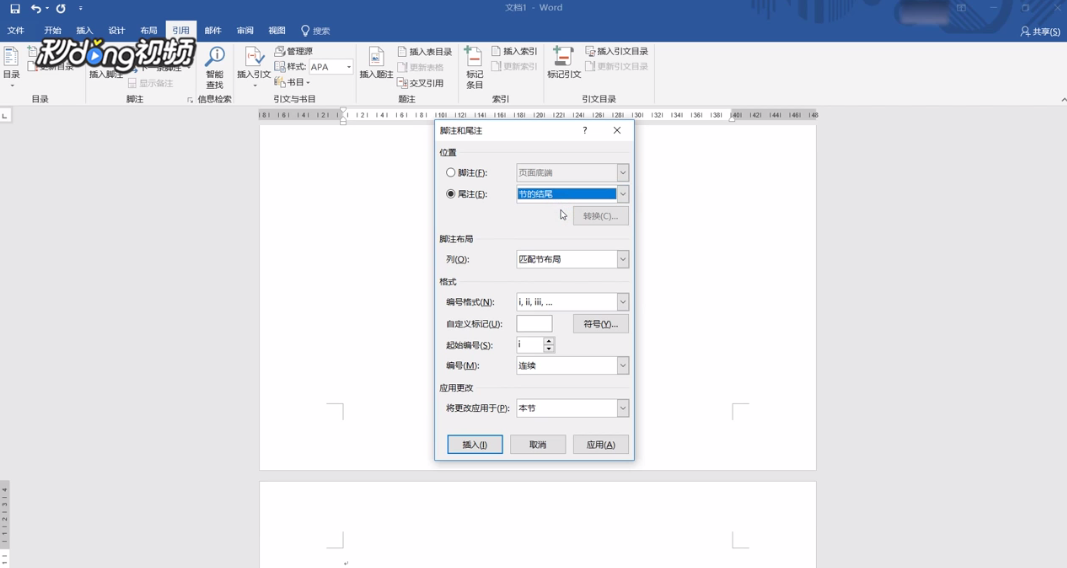1067x568 pixels.
Task: Click the Redo icon in quick access toolbar
Action: click(x=61, y=9)
